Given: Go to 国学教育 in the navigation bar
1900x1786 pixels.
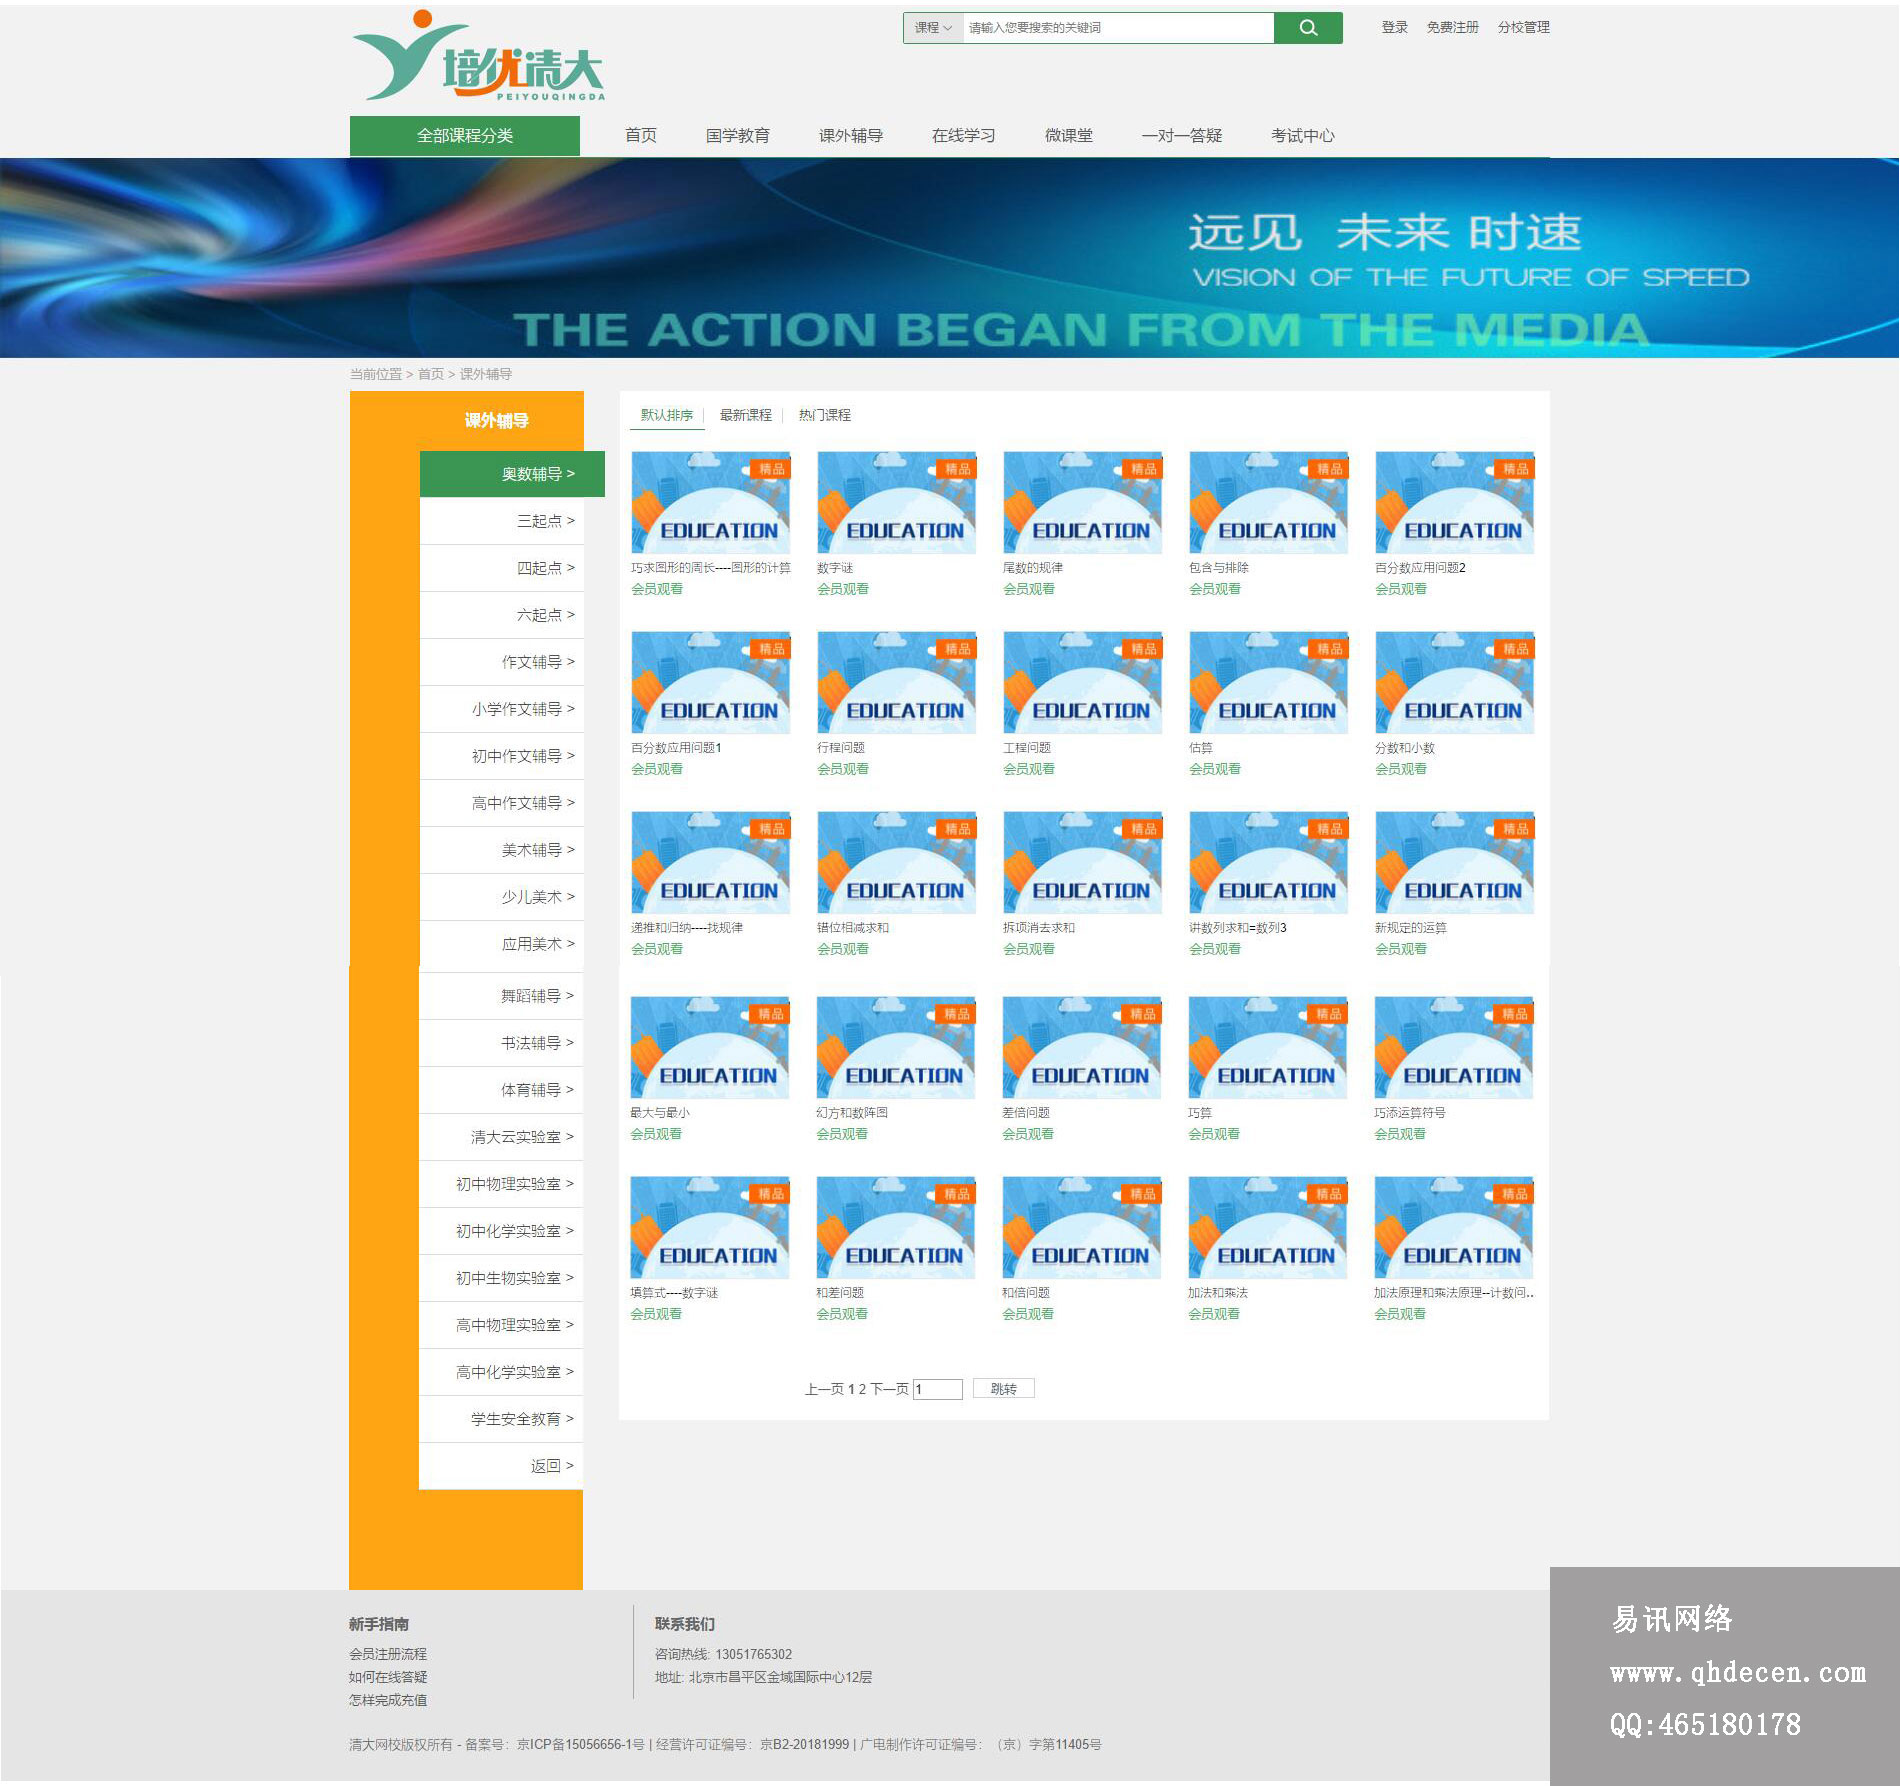Looking at the screenshot, I should pyautogui.click(x=737, y=136).
